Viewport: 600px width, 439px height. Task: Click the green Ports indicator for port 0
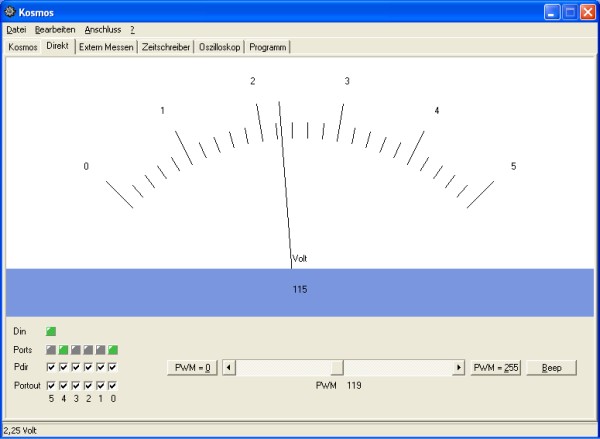click(113, 350)
